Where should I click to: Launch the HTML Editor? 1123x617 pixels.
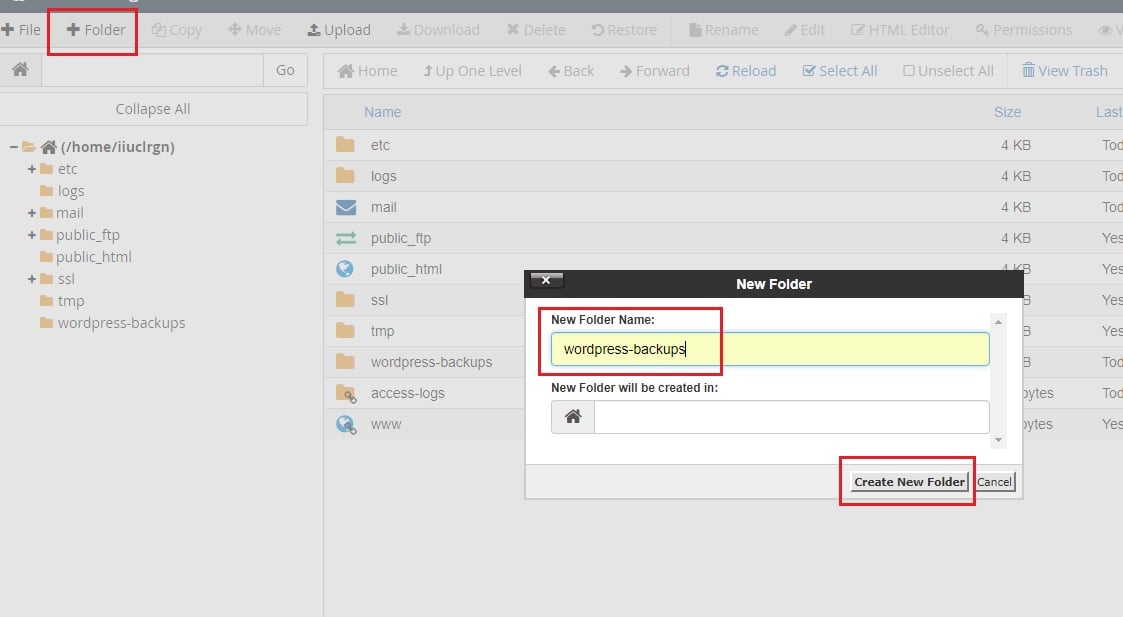pos(900,29)
